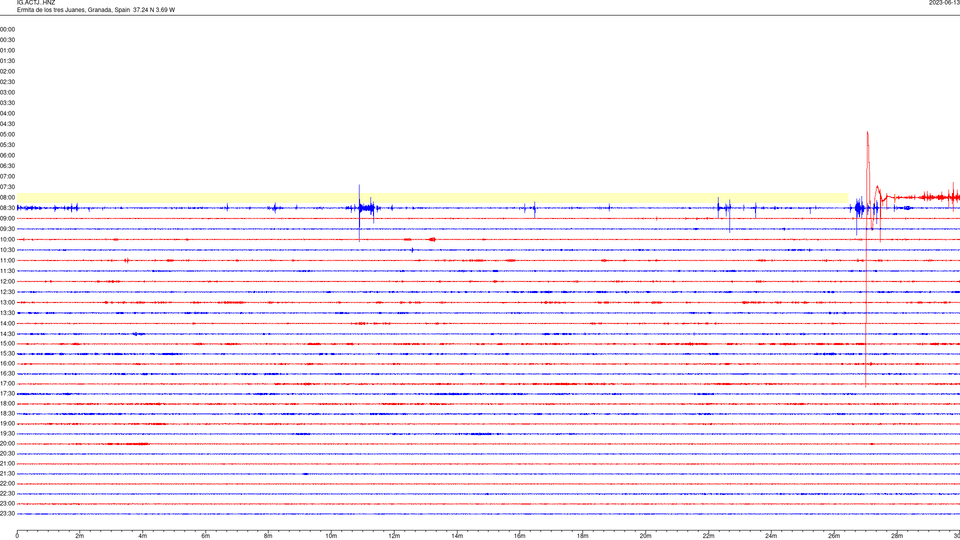Click the yellow highlighted band at 08:00
The width and height of the screenshot is (960, 540).
tap(432, 198)
